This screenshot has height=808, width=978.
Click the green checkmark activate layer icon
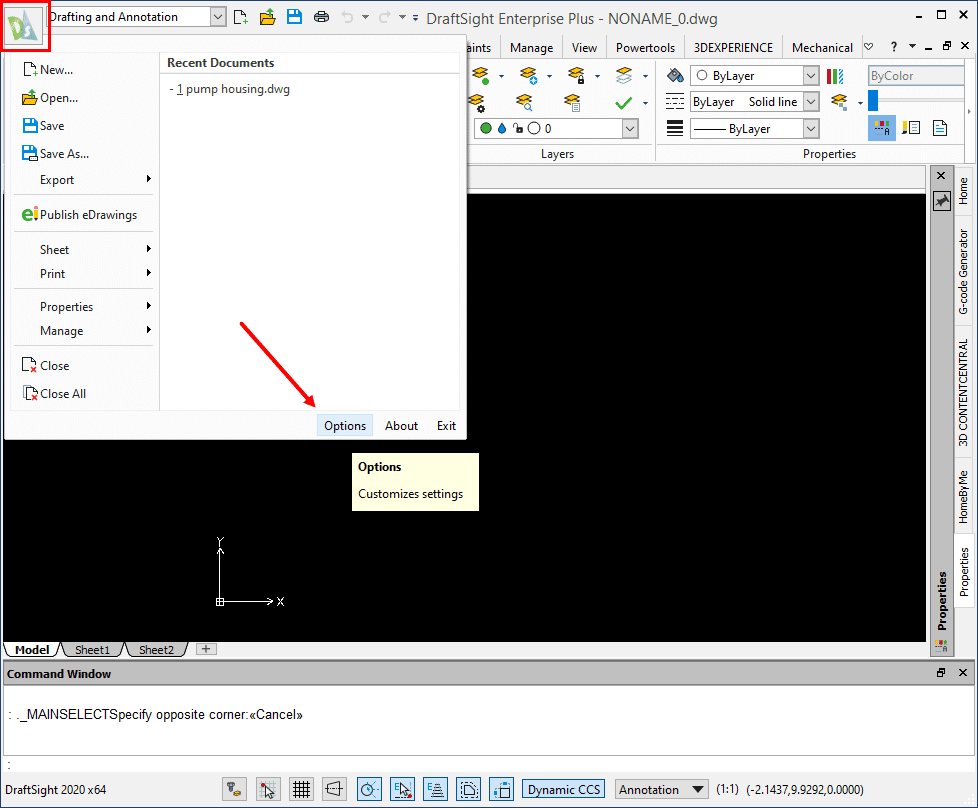coord(623,103)
